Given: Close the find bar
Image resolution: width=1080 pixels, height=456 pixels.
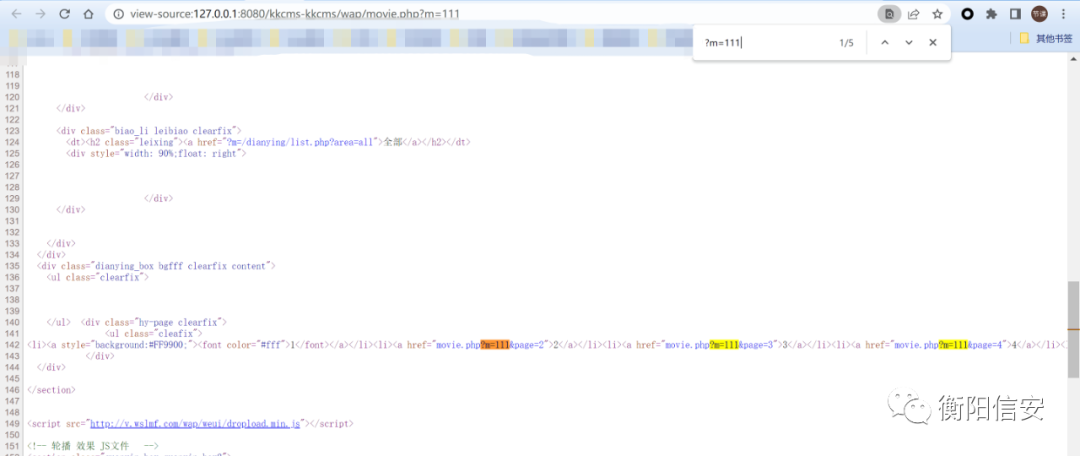Looking at the screenshot, I should [933, 43].
